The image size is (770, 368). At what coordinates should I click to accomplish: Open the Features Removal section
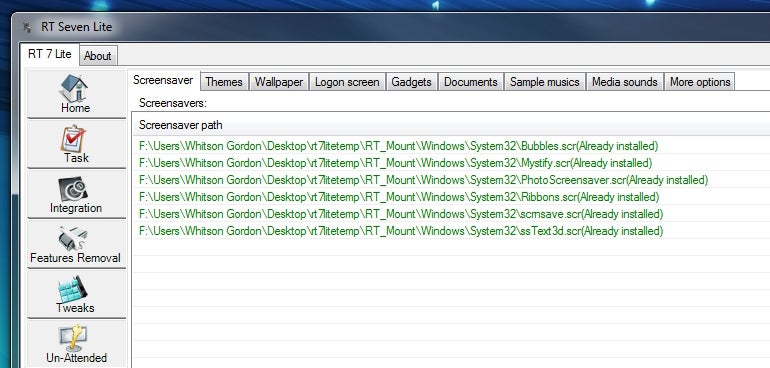[x=76, y=244]
